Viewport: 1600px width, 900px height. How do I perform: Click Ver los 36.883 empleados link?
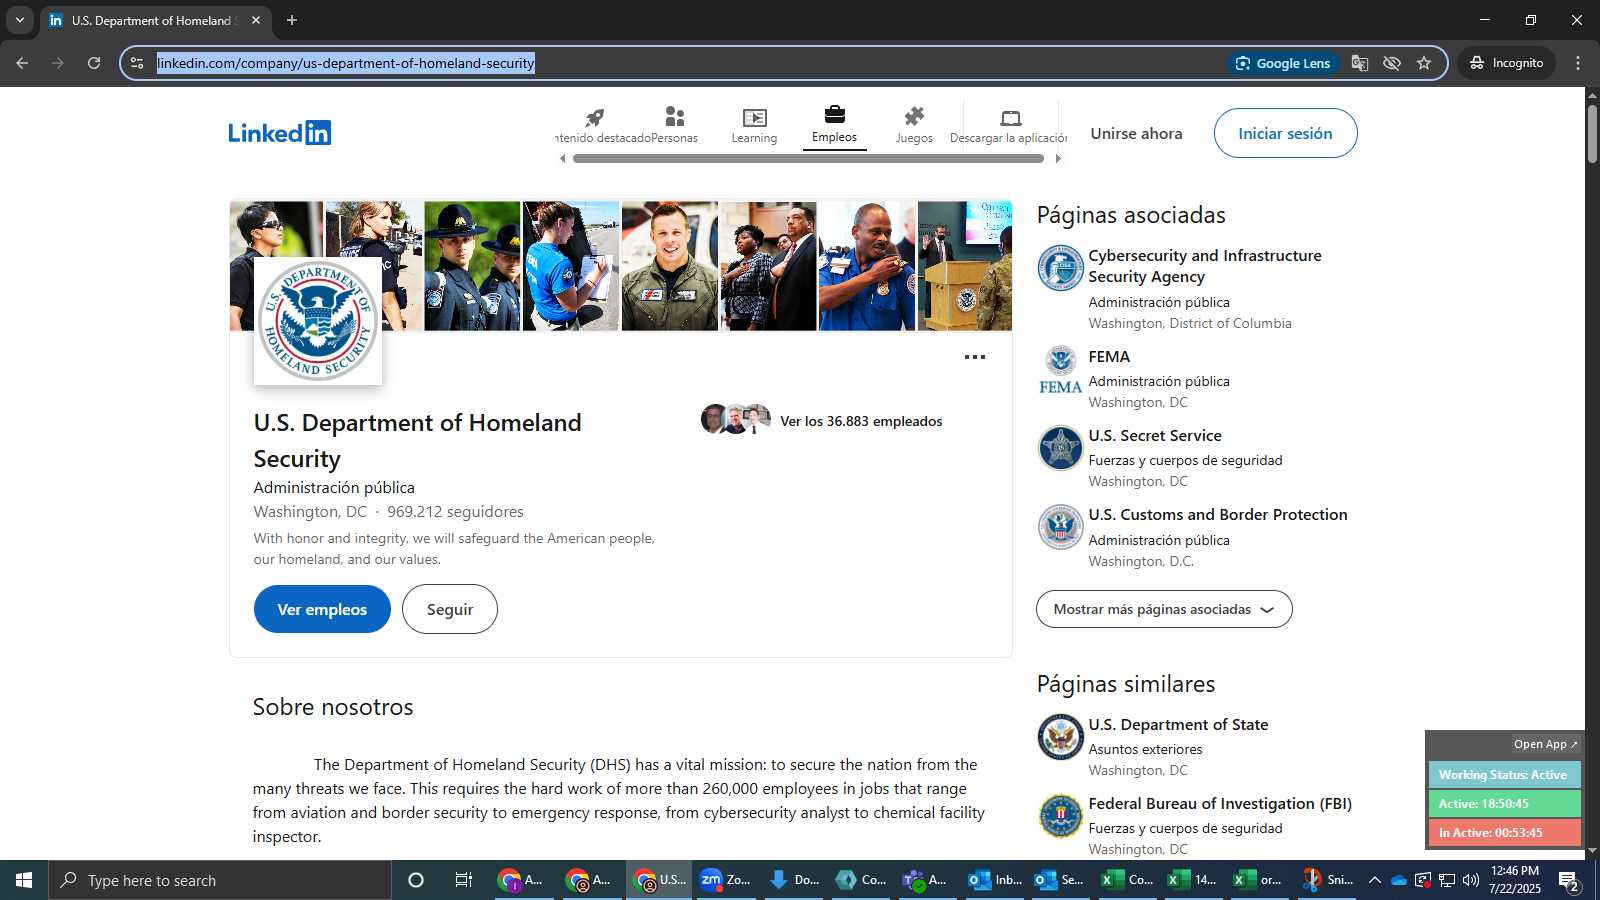pyautogui.click(x=861, y=421)
